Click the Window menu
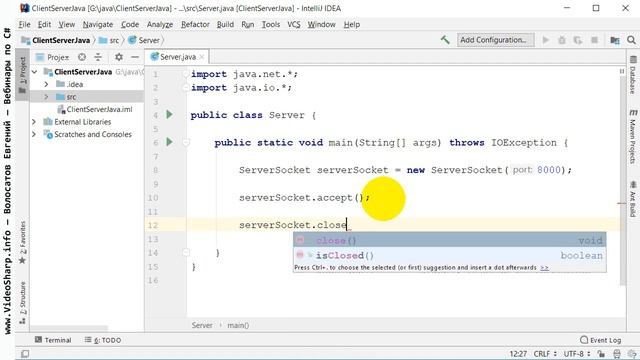 (321, 24)
